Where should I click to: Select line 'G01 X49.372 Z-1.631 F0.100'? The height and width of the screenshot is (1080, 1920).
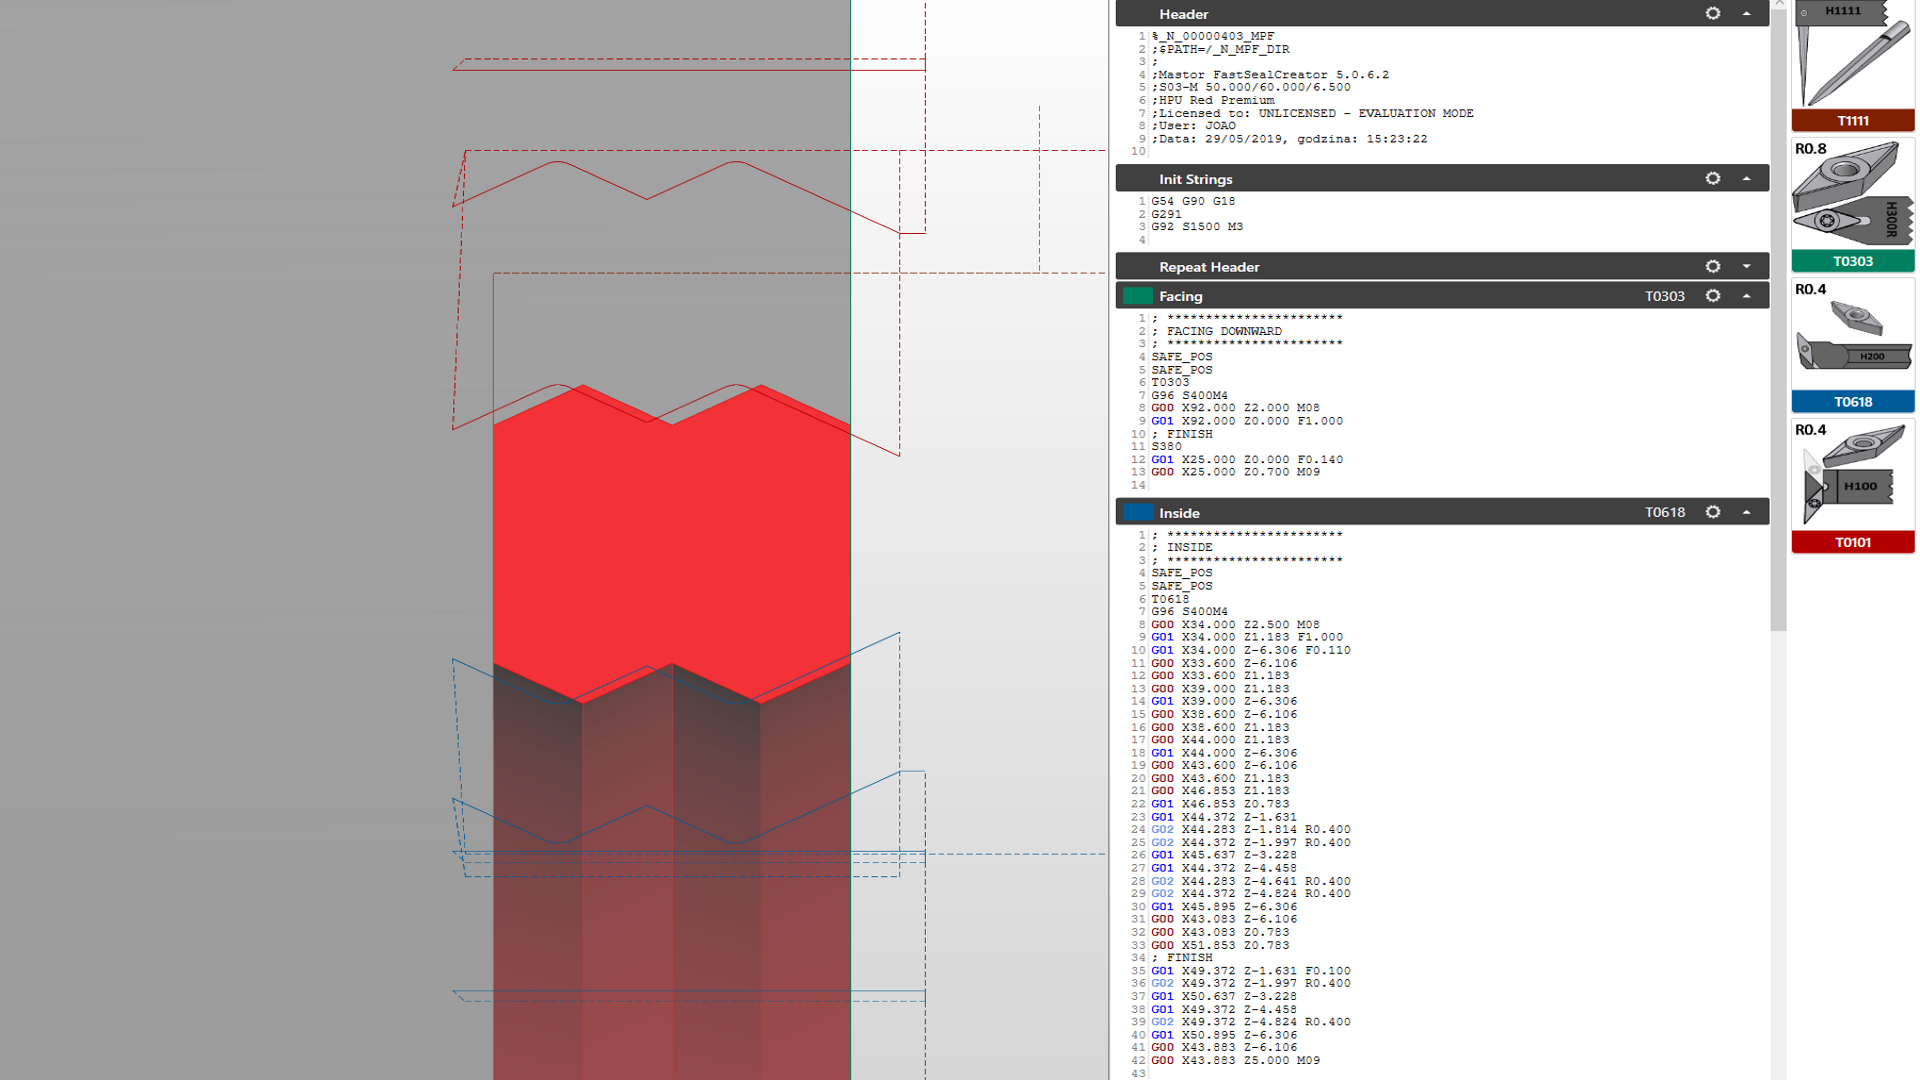[x=1250, y=971]
